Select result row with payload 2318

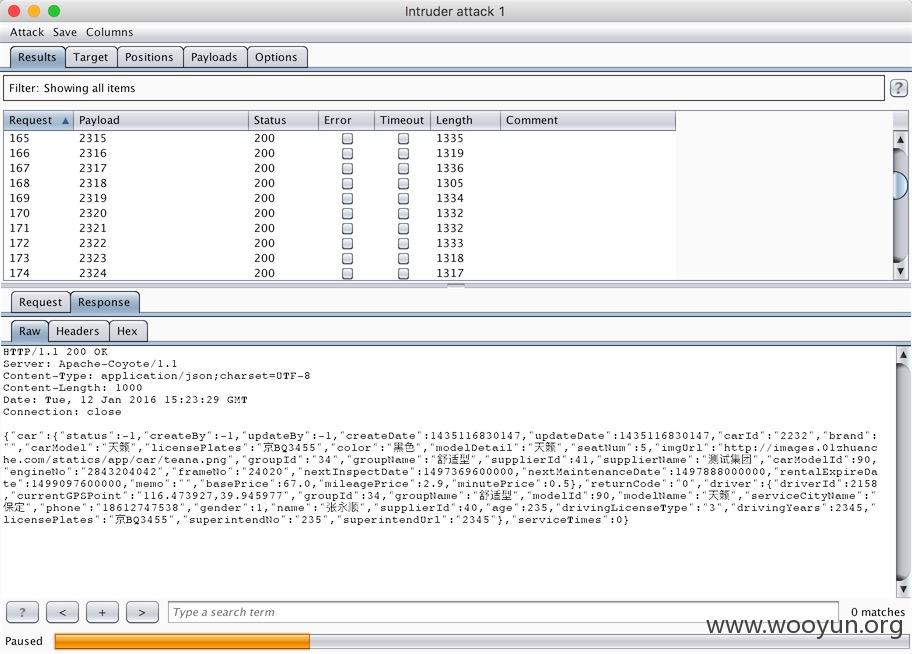(340, 183)
